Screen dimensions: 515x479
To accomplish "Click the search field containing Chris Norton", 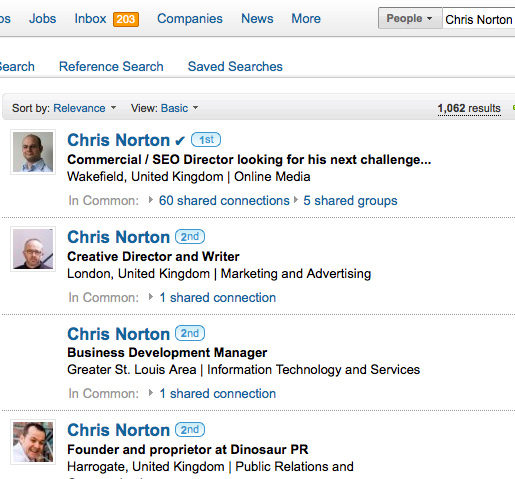I will [479, 19].
